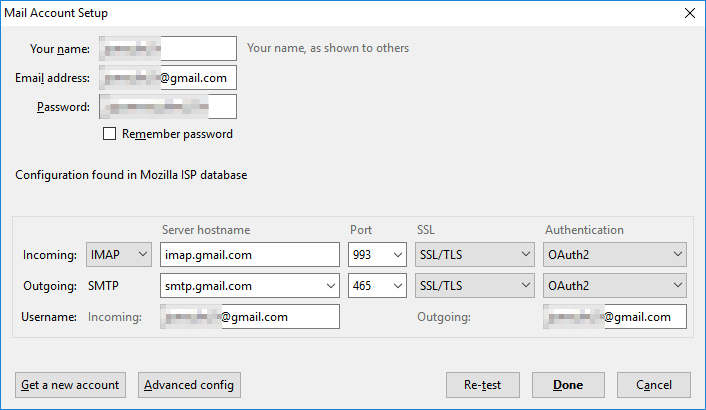
Task: Click the Get a new account button
Action: (70, 385)
